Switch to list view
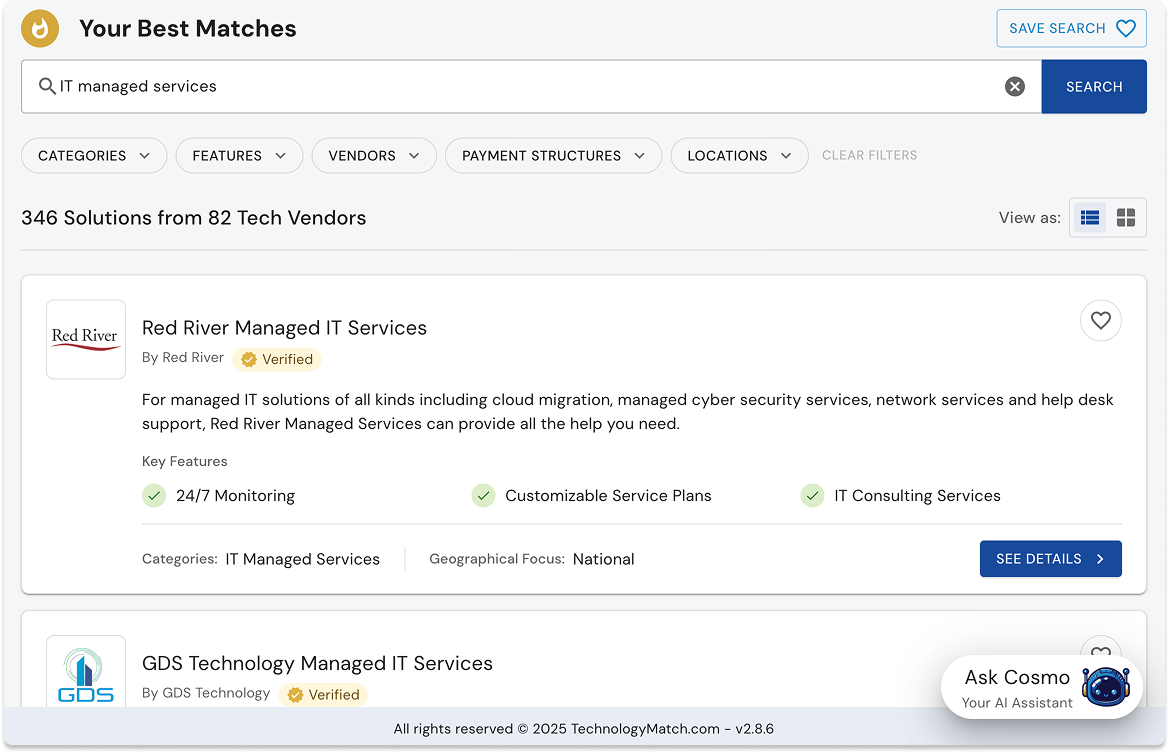Viewport: 1169px width, 753px height. (1089, 218)
